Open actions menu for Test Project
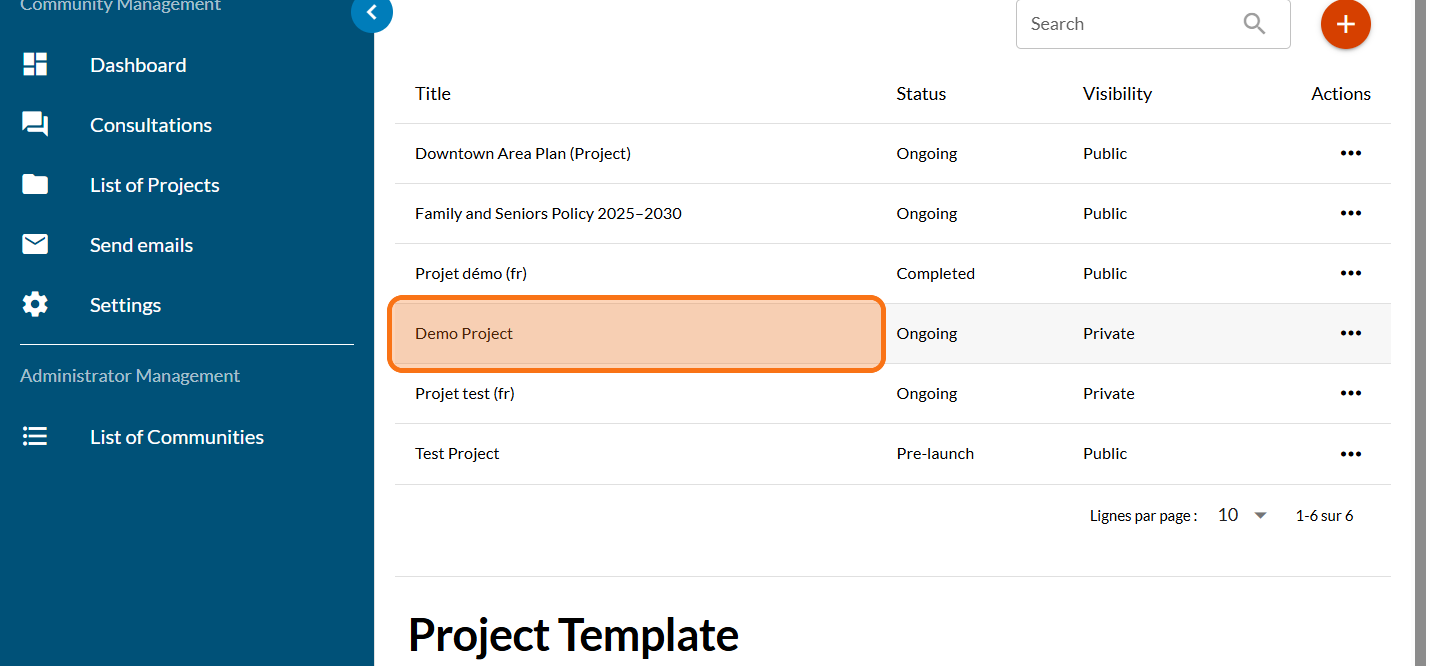The height and width of the screenshot is (666, 1430). (1350, 453)
